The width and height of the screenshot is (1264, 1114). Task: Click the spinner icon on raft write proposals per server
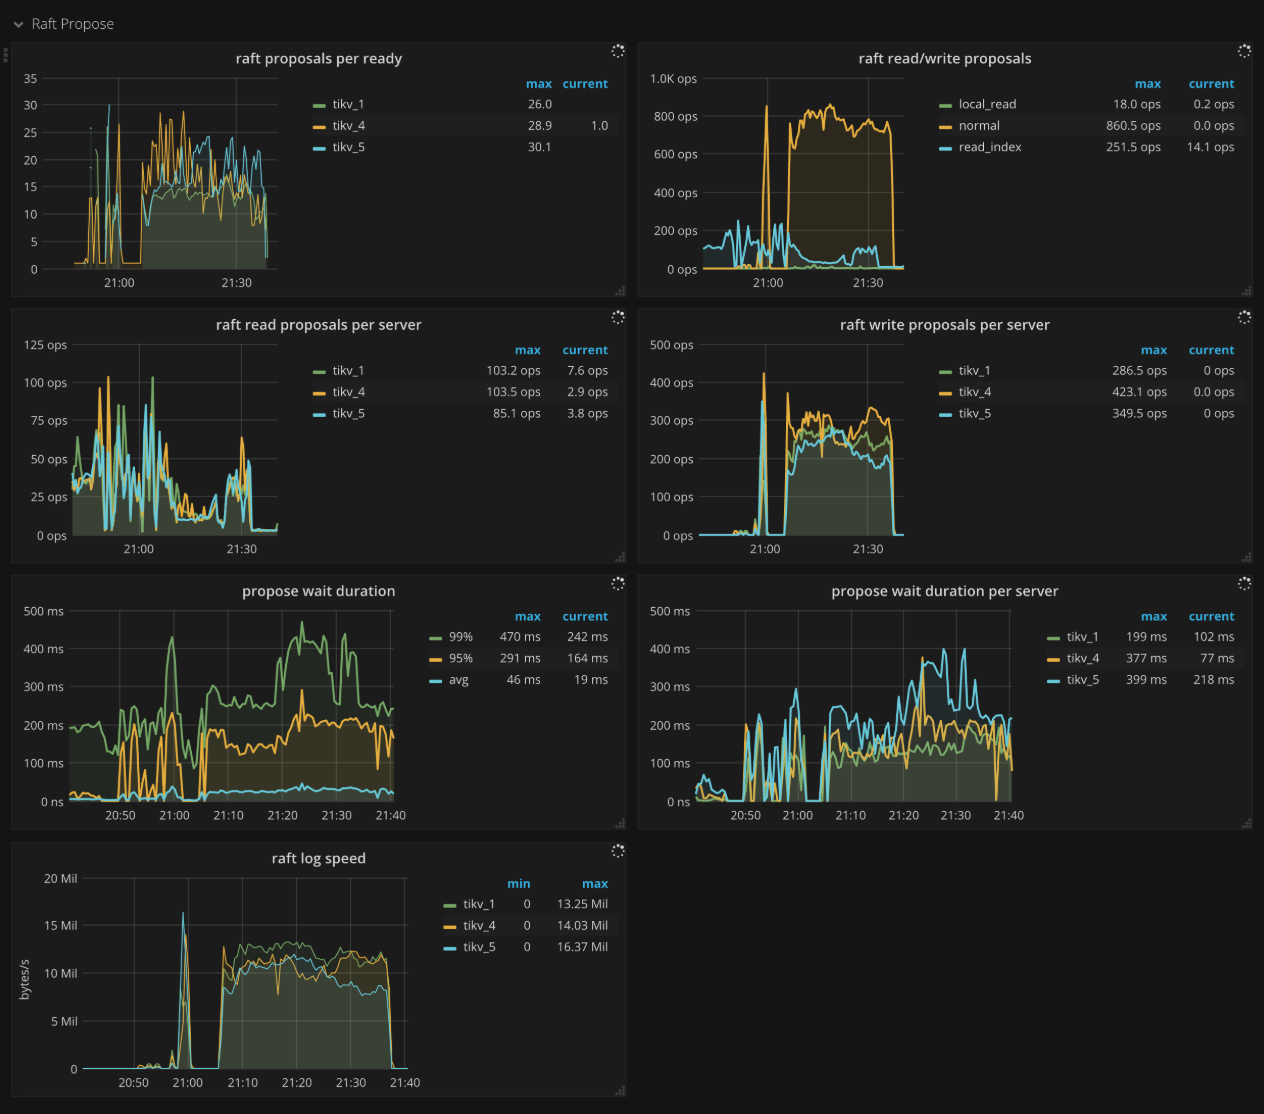coord(1244,317)
